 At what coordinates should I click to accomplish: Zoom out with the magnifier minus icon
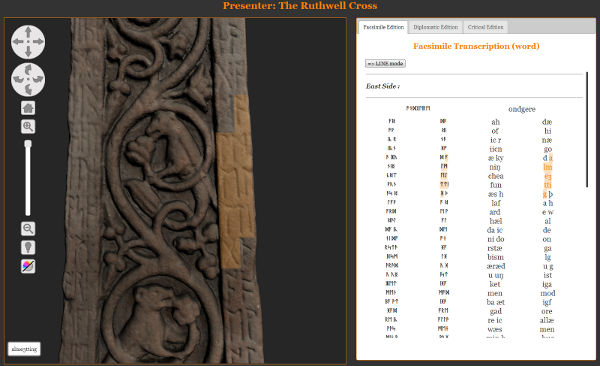click(28, 229)
